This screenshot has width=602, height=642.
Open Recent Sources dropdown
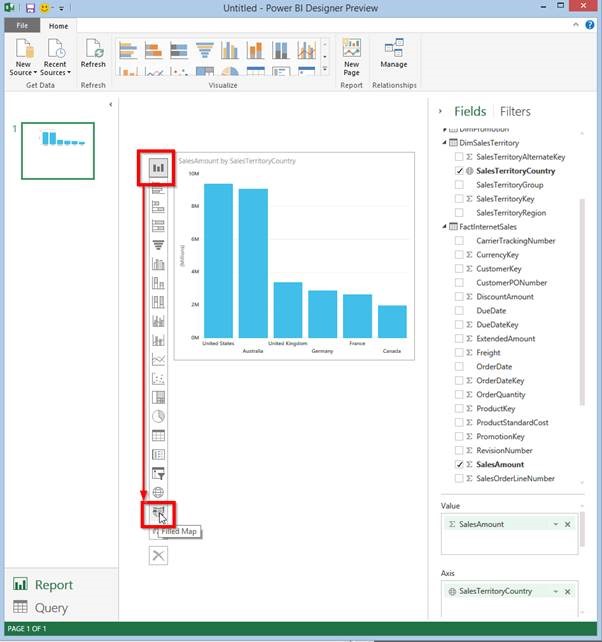pyautogui.click(x=55, y=57)
